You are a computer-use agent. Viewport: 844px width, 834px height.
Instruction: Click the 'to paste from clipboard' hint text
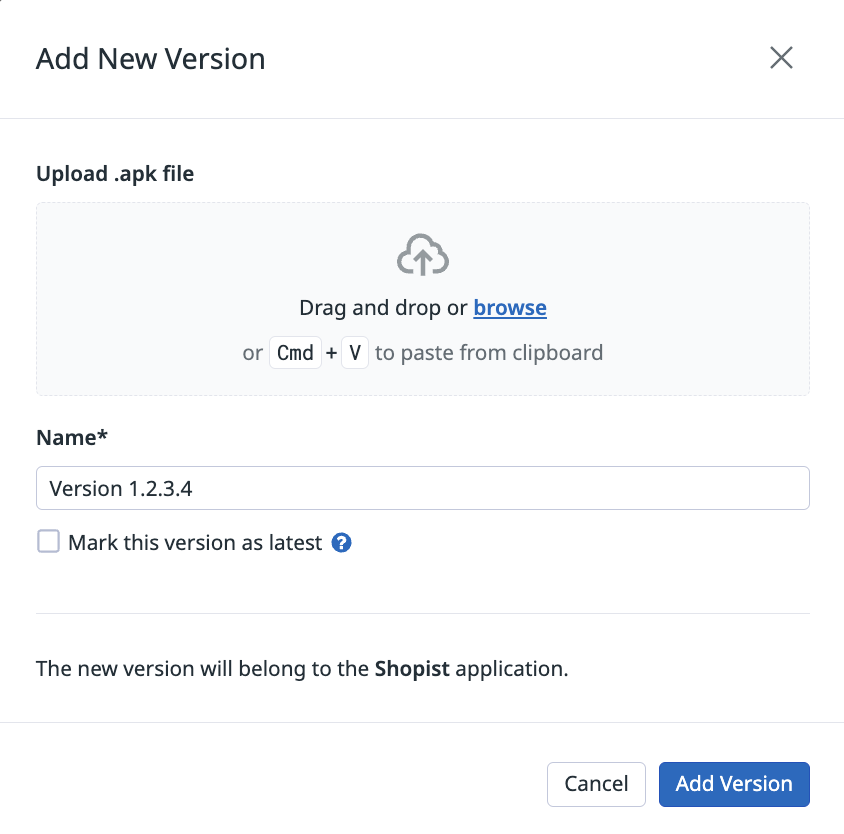[x=489, y=353]
